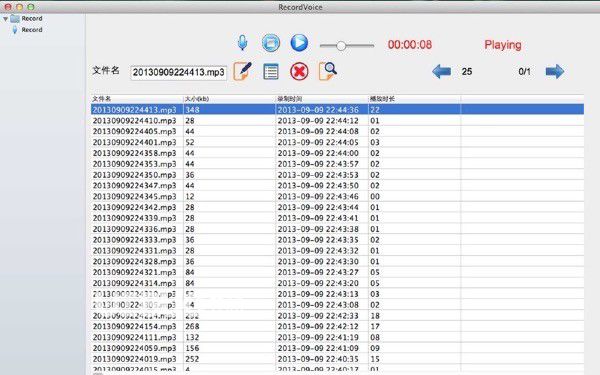Click the record count 25

tap(467, 72)
